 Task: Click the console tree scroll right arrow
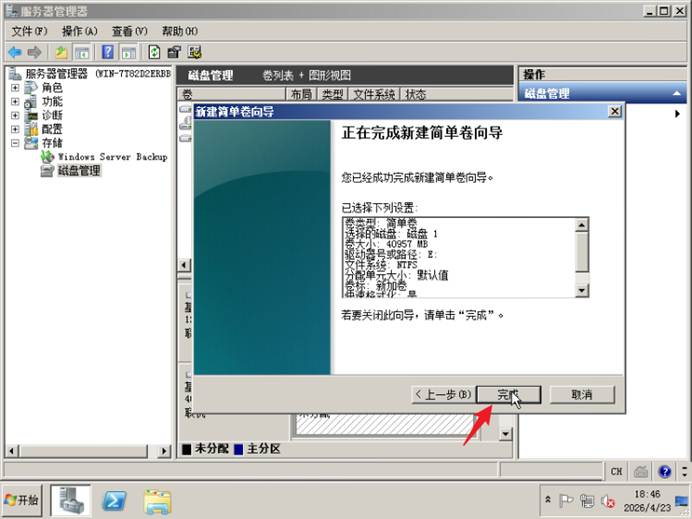click(164, 451)
